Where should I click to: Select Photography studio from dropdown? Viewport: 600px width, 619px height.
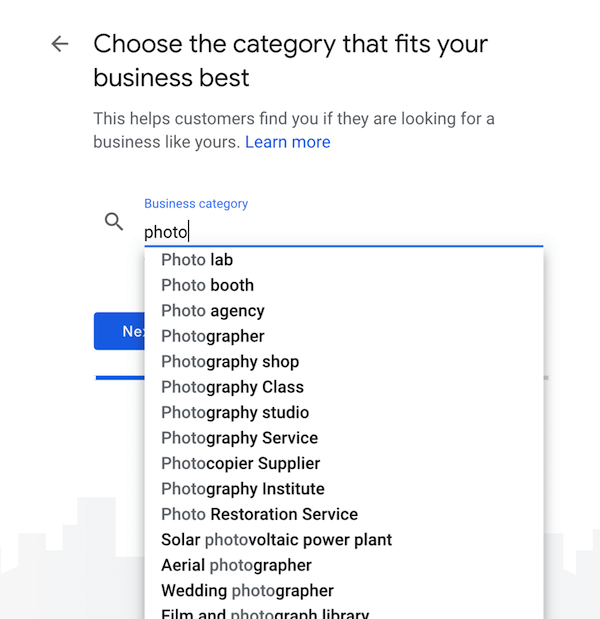click(x=344, y=413)
